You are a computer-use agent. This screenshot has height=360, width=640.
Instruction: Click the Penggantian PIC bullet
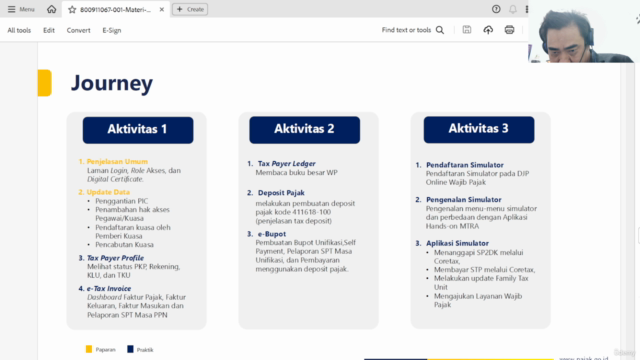[x=122, y=201]
